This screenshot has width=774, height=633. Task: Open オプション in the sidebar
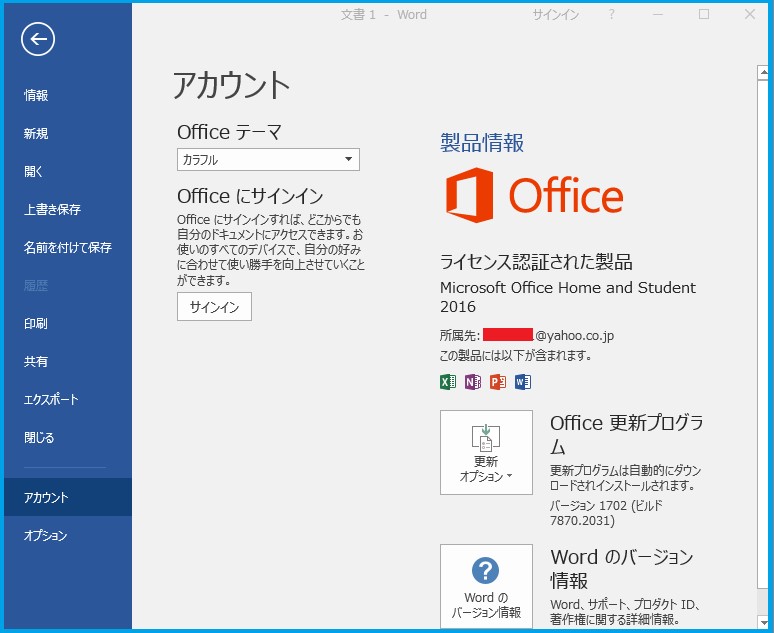point(68,535)
